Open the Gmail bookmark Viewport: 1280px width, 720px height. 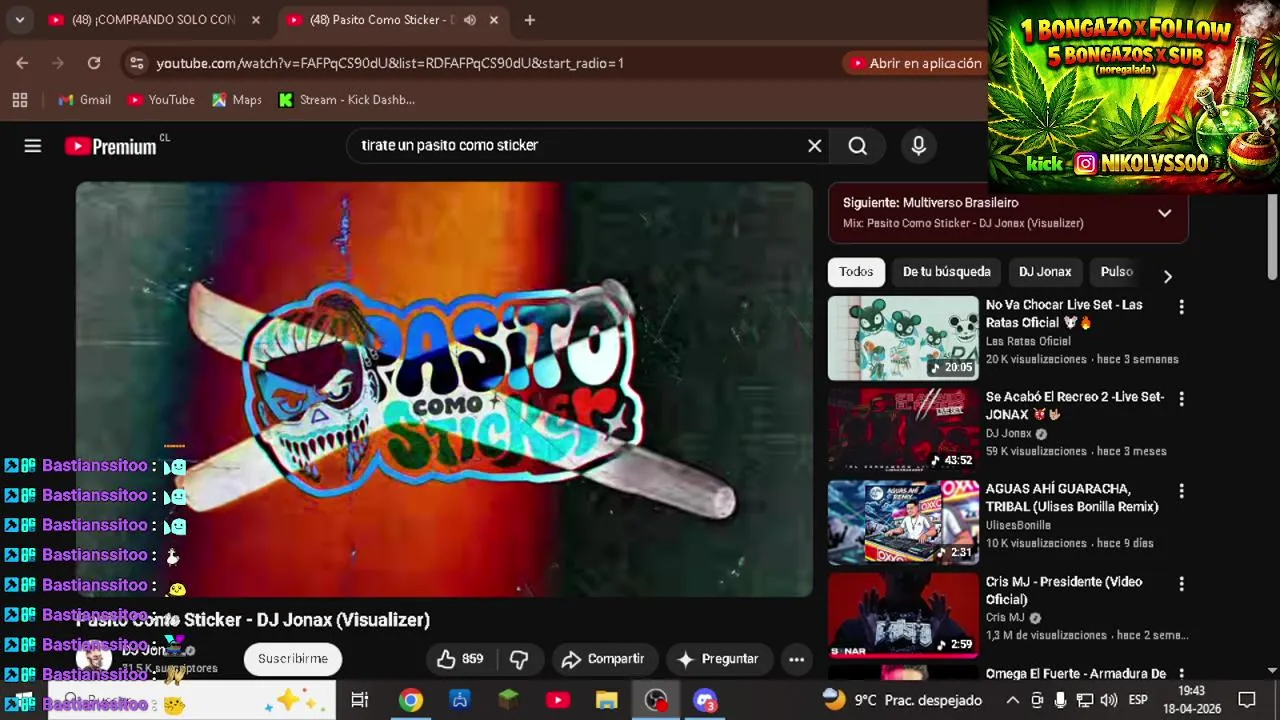pyautogui.click(x=85, y=100)
